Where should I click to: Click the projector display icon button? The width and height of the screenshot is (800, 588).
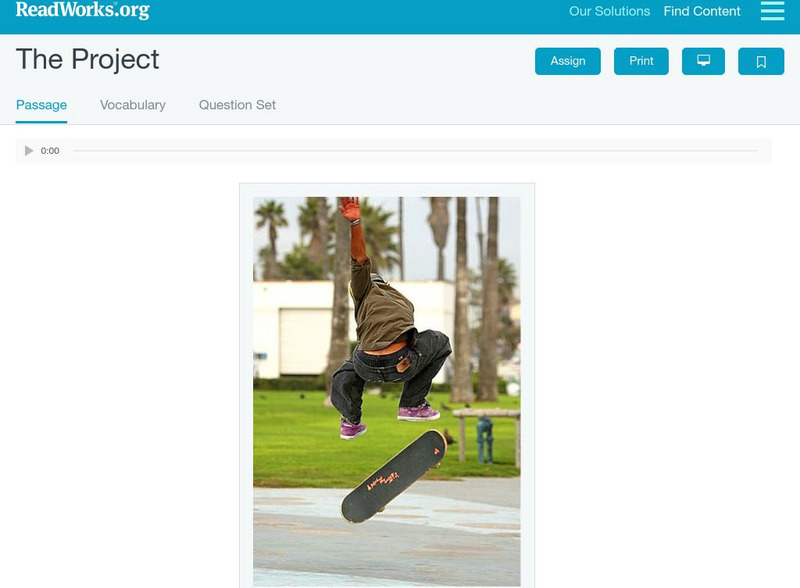coord(703,61)
